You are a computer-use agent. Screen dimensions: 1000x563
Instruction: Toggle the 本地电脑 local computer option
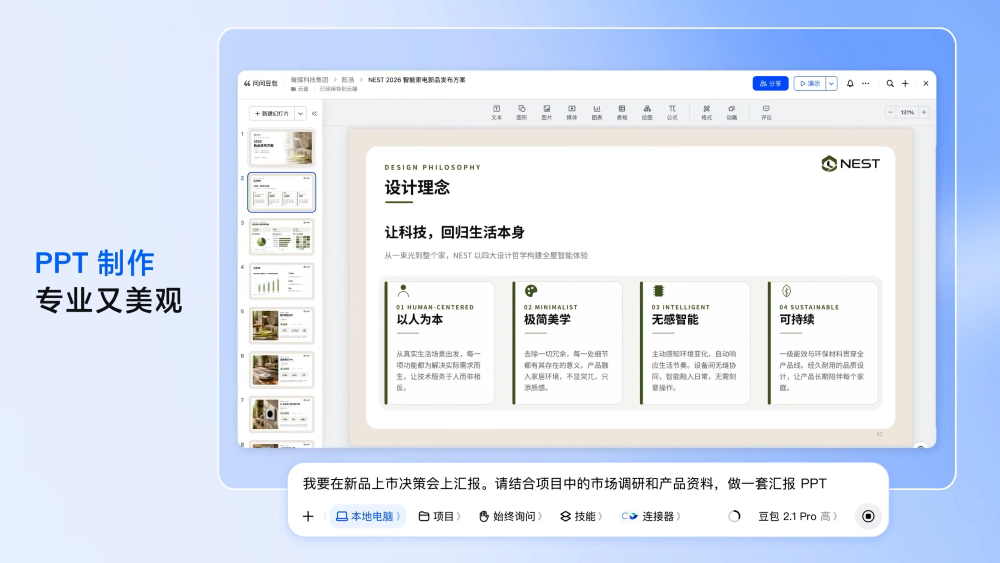(368, 516)
